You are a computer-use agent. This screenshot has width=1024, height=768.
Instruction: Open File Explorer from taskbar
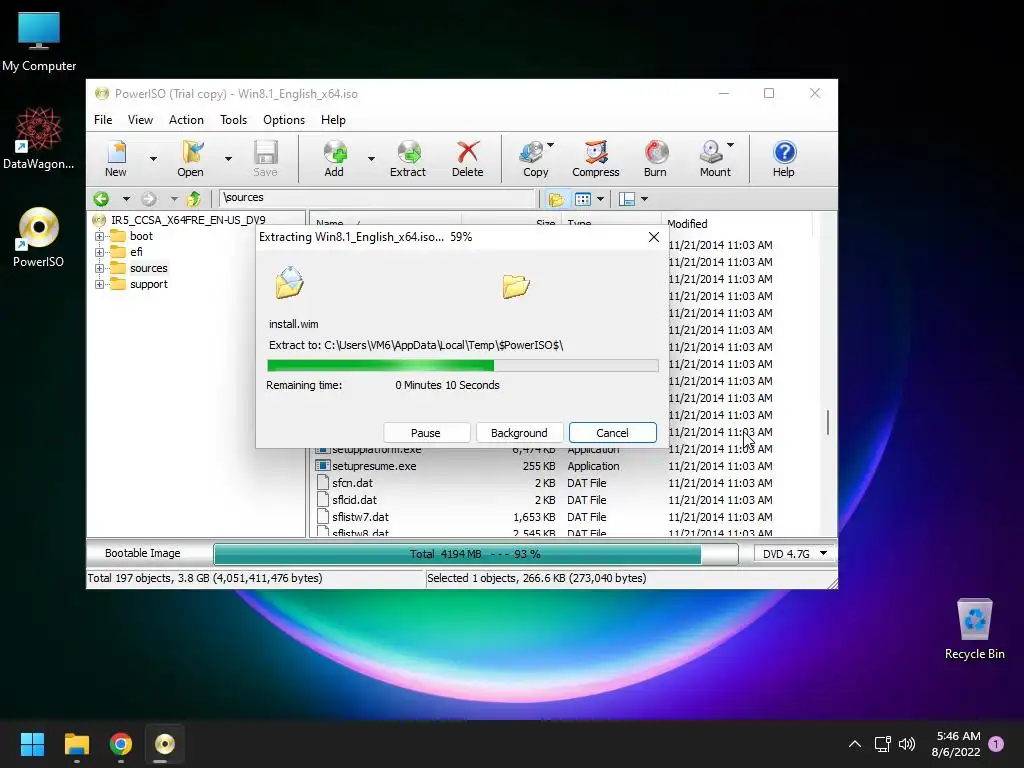(76, 744)
